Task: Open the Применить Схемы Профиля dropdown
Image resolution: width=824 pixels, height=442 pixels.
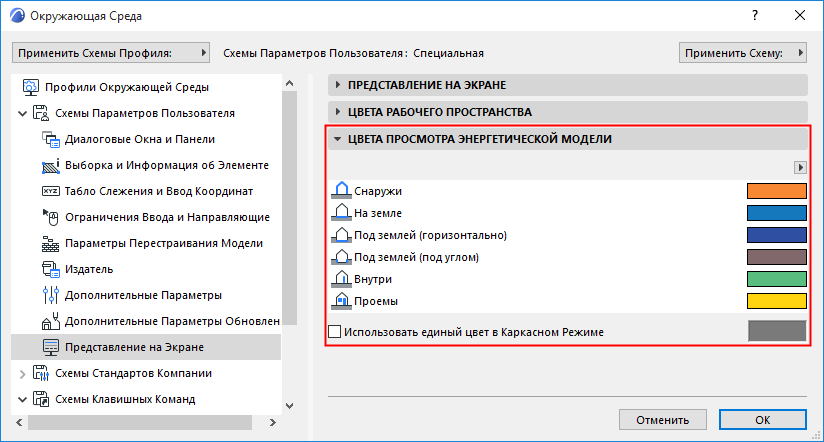Action: (111, 53)
